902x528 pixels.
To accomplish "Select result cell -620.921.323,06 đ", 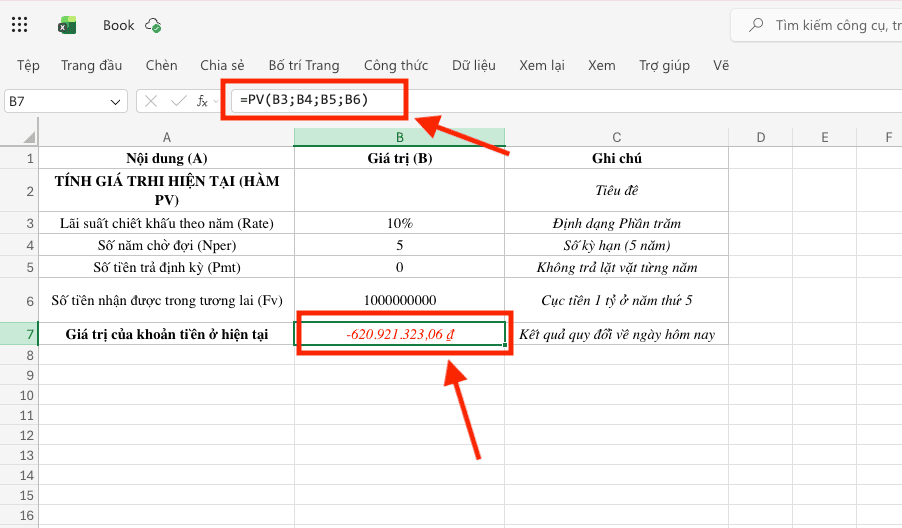I will [x=399, y=334].
